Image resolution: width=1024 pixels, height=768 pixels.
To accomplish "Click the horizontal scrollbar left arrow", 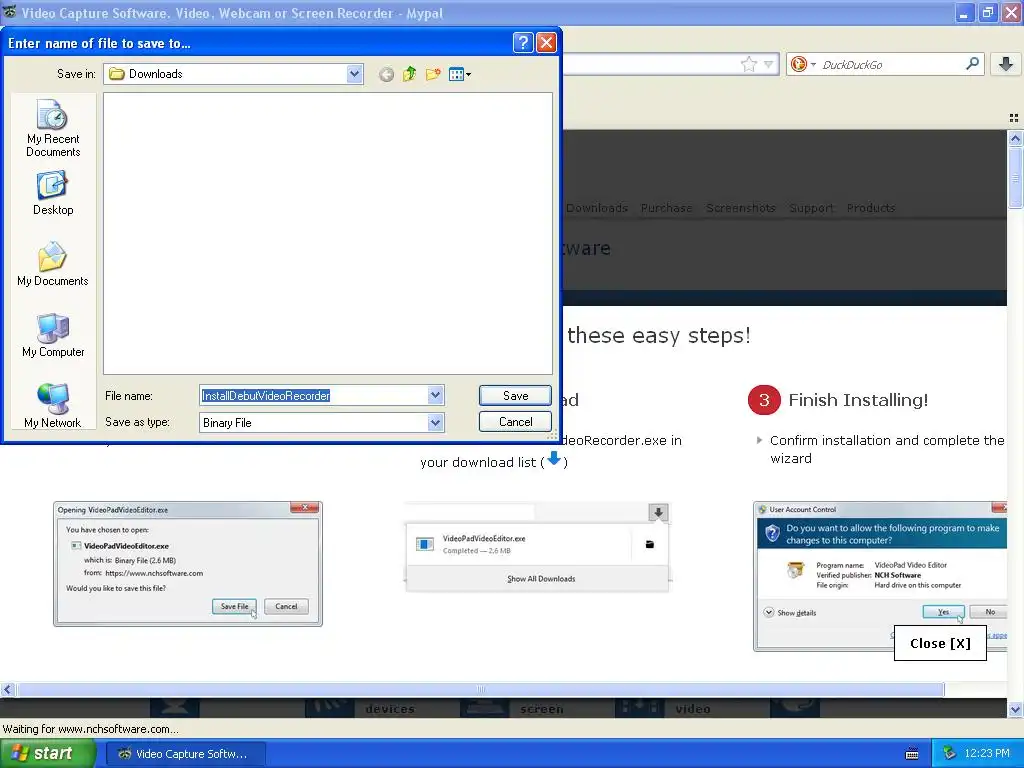I will click(8, 690).
